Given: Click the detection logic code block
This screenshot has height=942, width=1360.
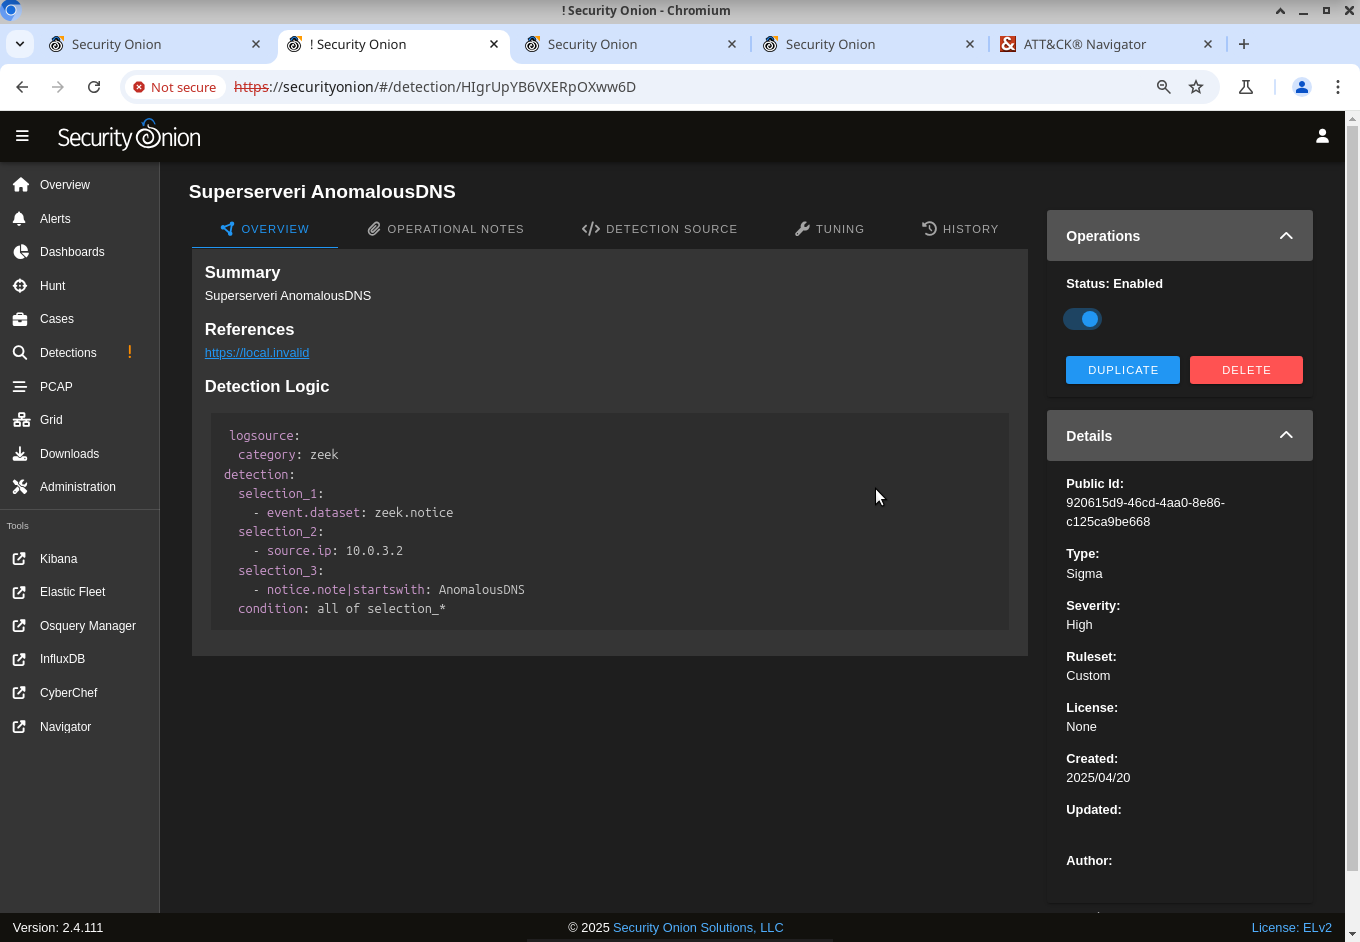Looking at the screenshot, I should pos(610,522).
